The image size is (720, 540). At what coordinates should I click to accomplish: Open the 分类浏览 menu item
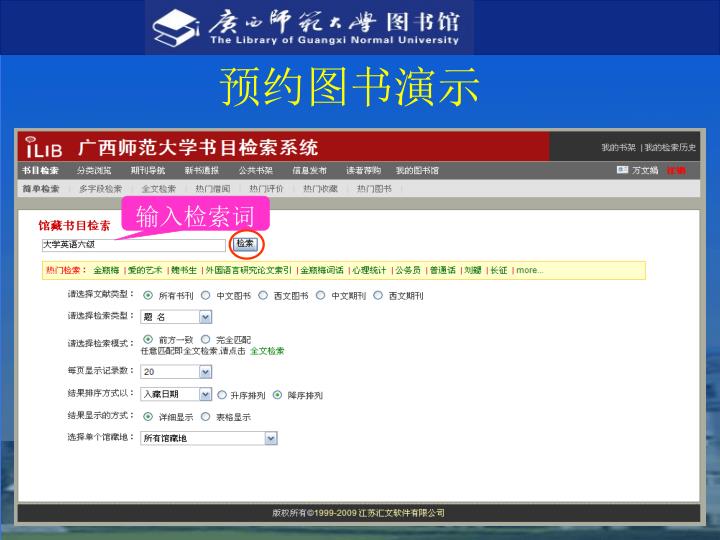pyautogui.click(x=94, y=170)
